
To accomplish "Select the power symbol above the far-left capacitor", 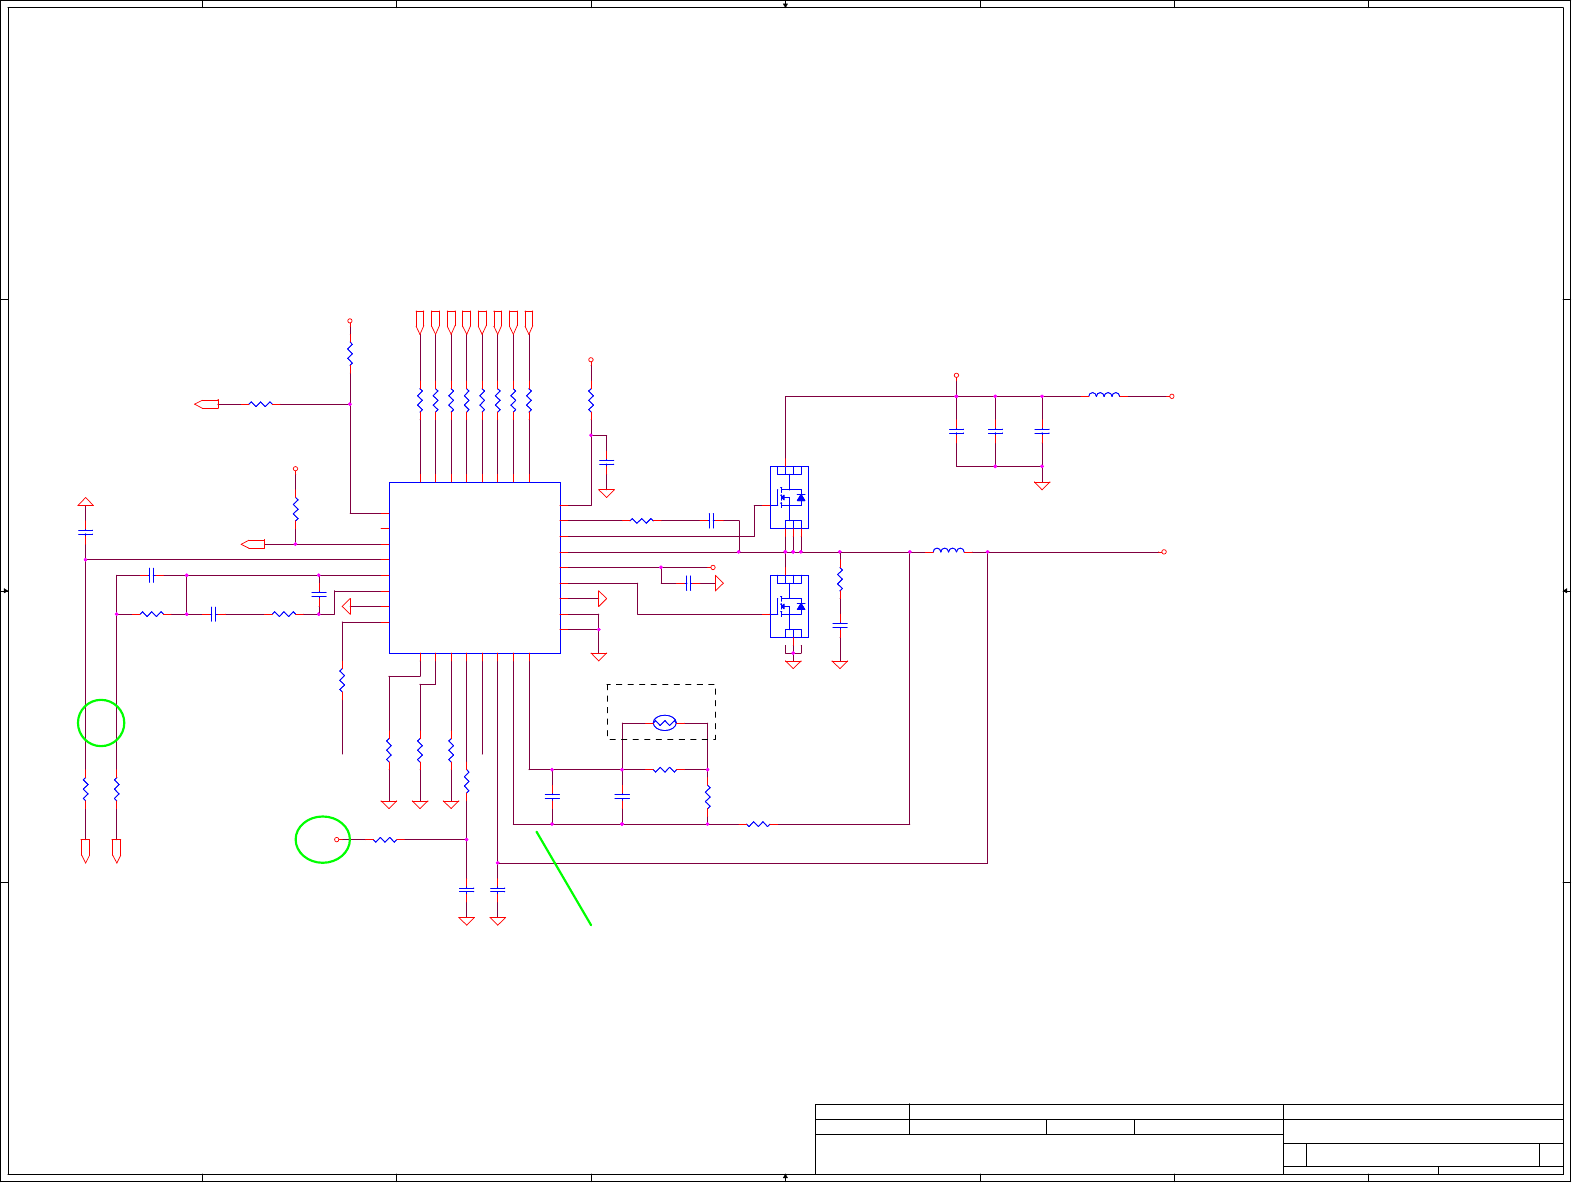I will (x=86, y=502).
